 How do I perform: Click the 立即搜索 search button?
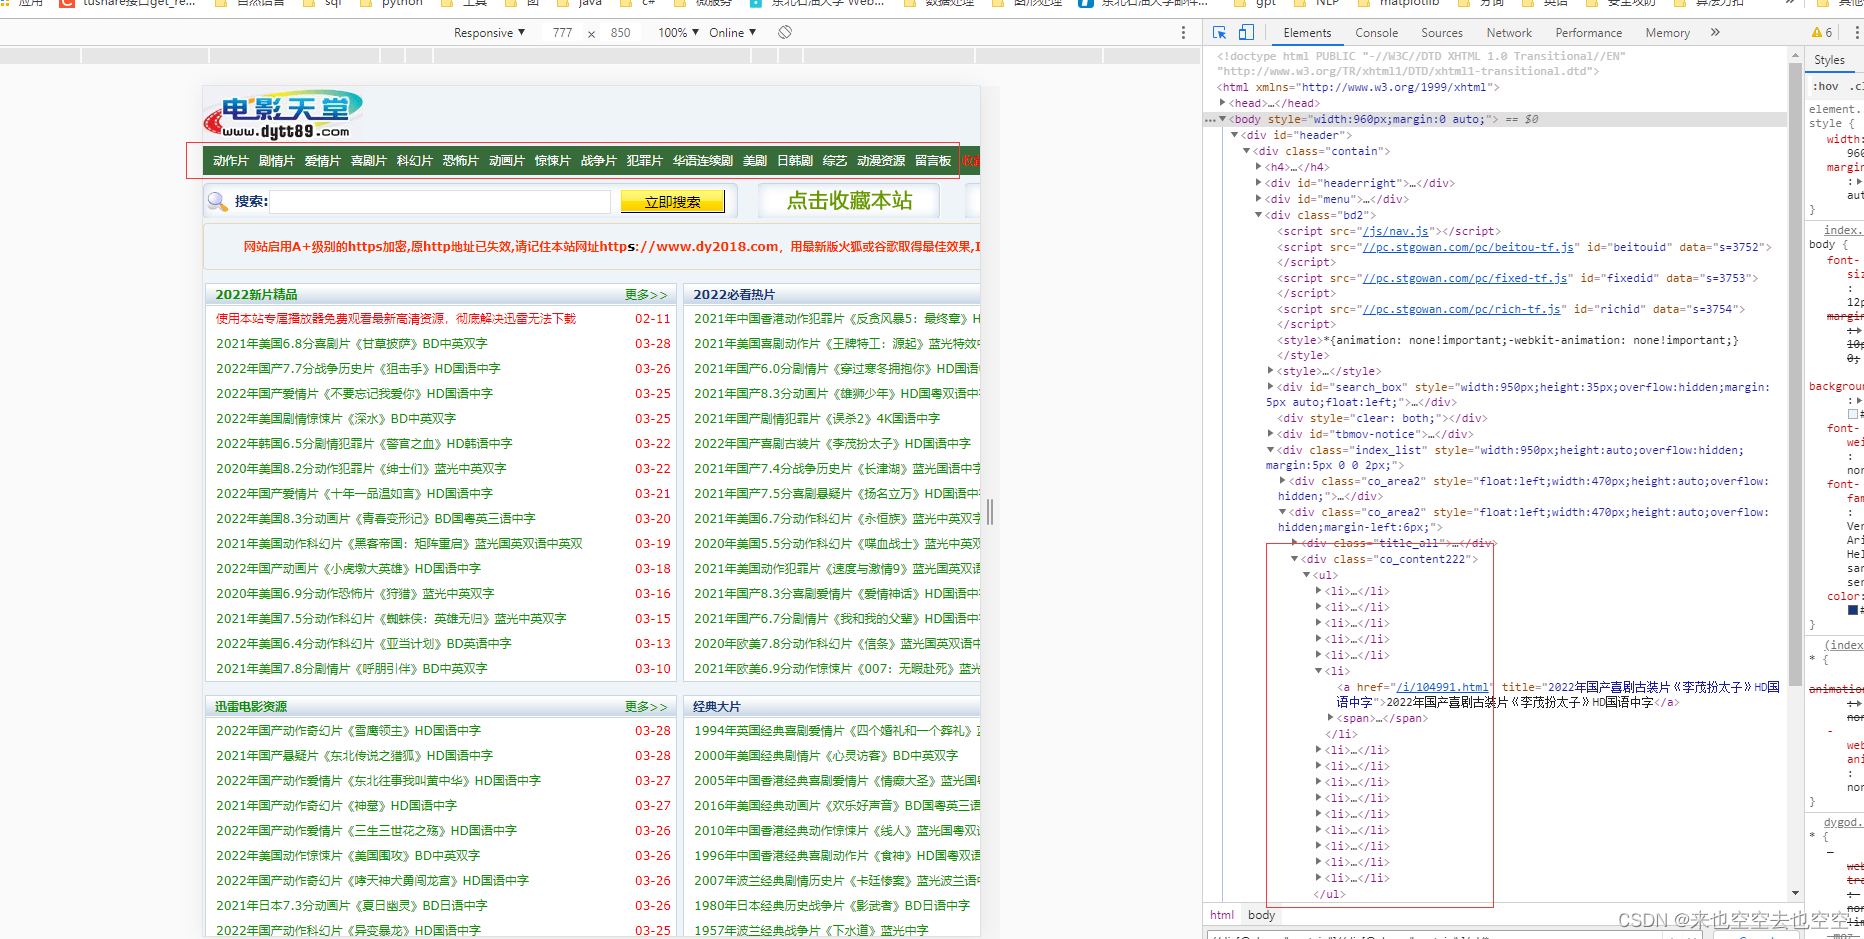pyautogui.click(x=672, y=200)
